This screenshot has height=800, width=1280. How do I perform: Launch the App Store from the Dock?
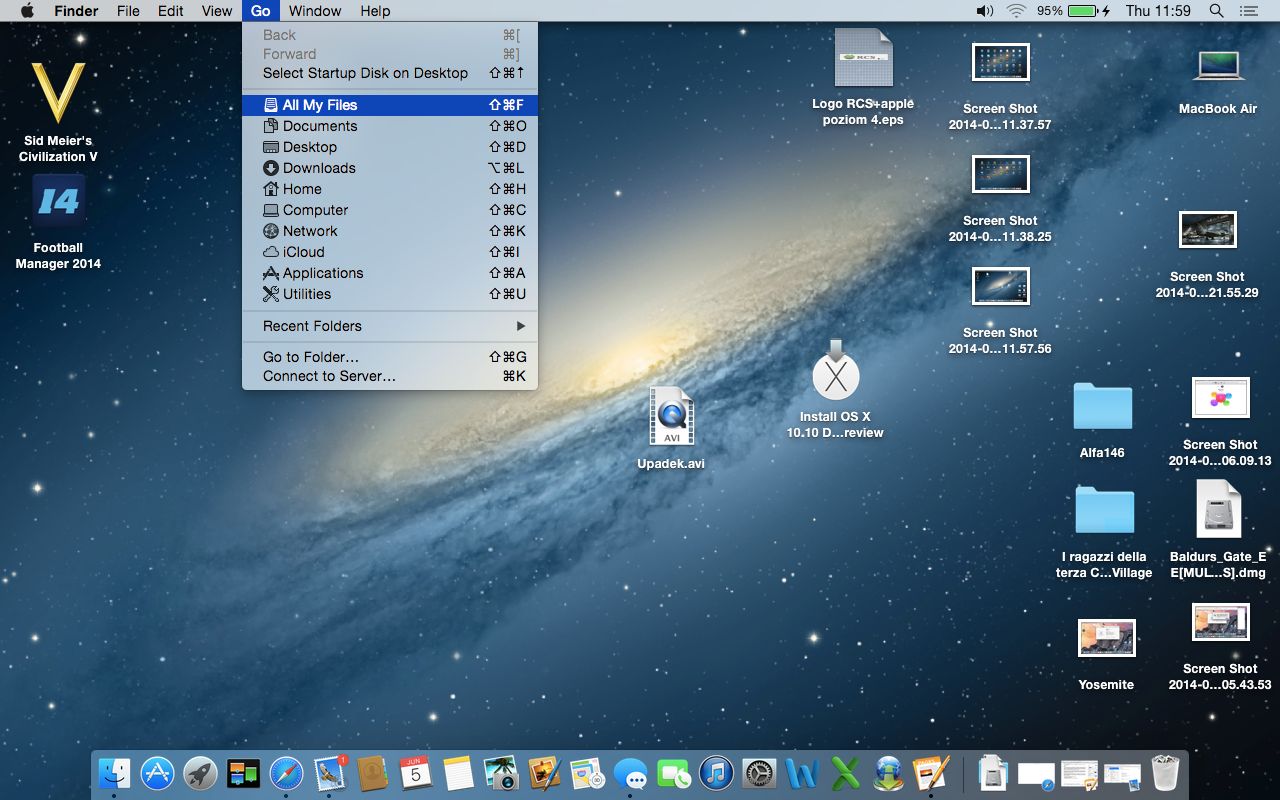pyautogui.click(x=158, y=773)
